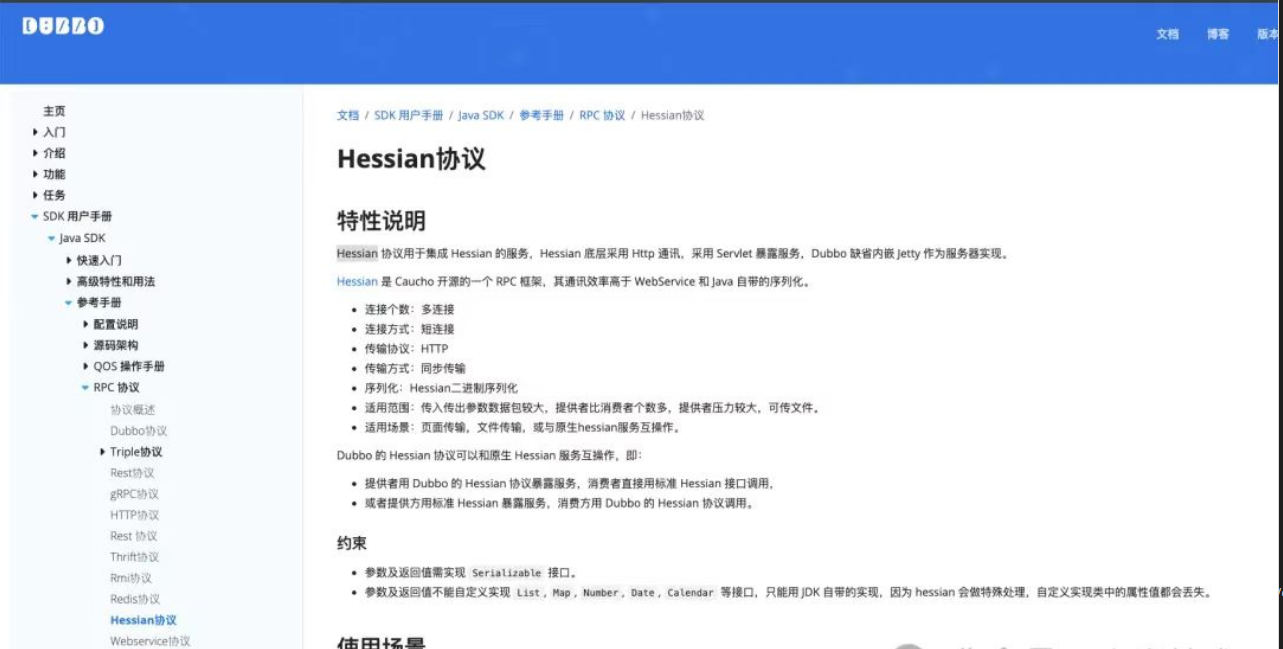Open 协议概述 sidebar page
The width and height of the screenshot is (1283, 649).
[x=133, y=410]
